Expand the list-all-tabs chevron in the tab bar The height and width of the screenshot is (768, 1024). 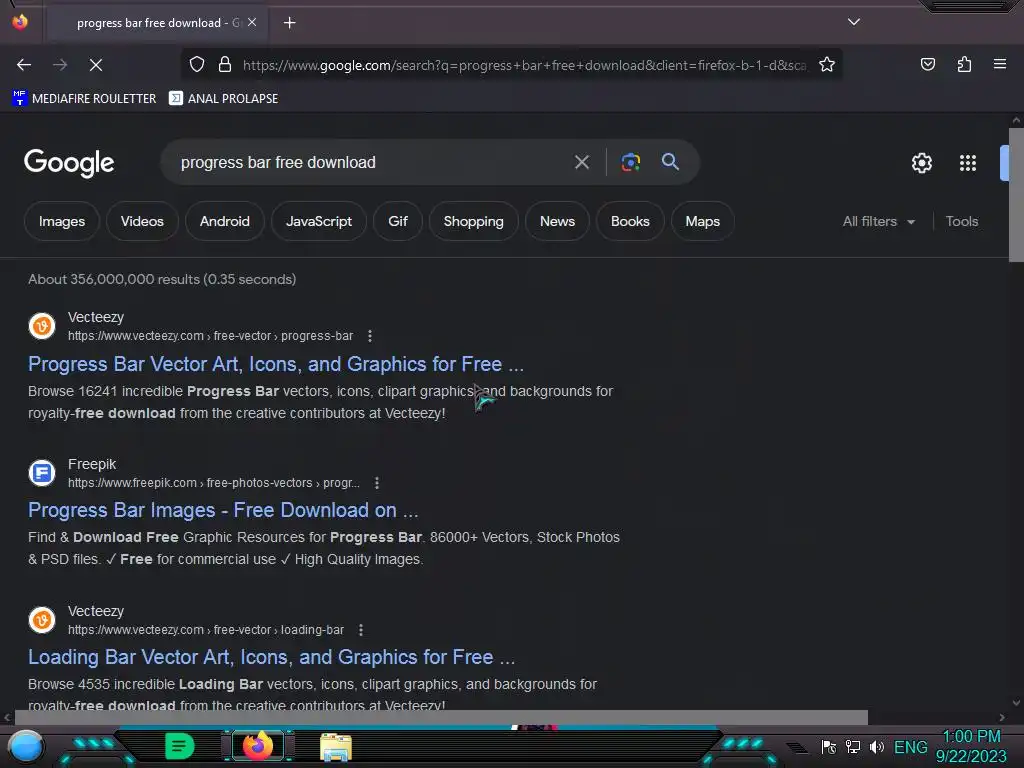[854, 22]
